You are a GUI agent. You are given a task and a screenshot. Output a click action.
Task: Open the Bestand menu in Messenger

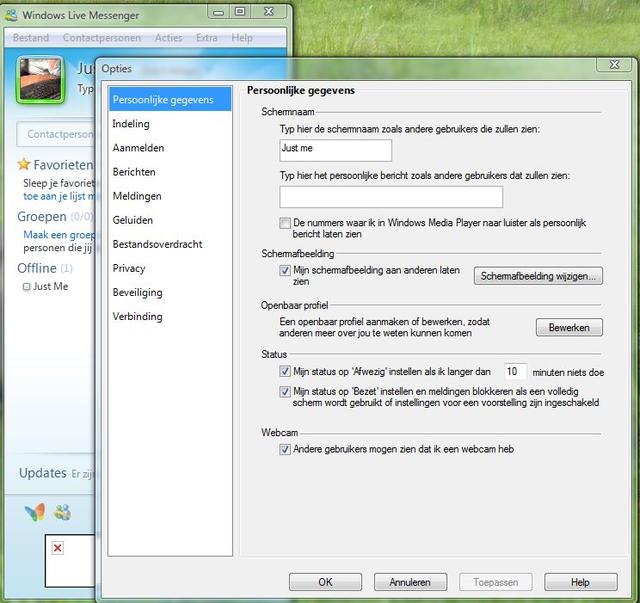tap(31, 38)
